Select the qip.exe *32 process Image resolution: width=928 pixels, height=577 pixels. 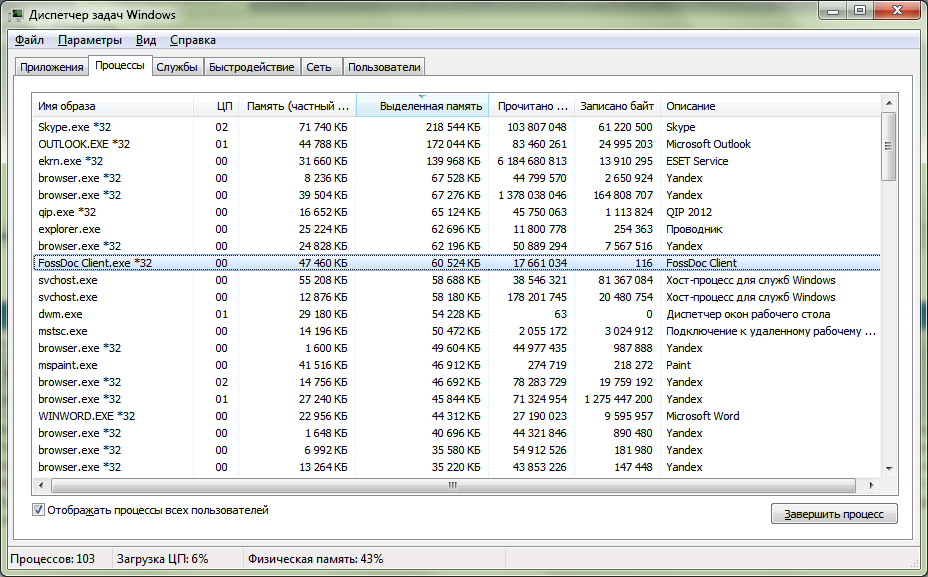click(456, 212)
